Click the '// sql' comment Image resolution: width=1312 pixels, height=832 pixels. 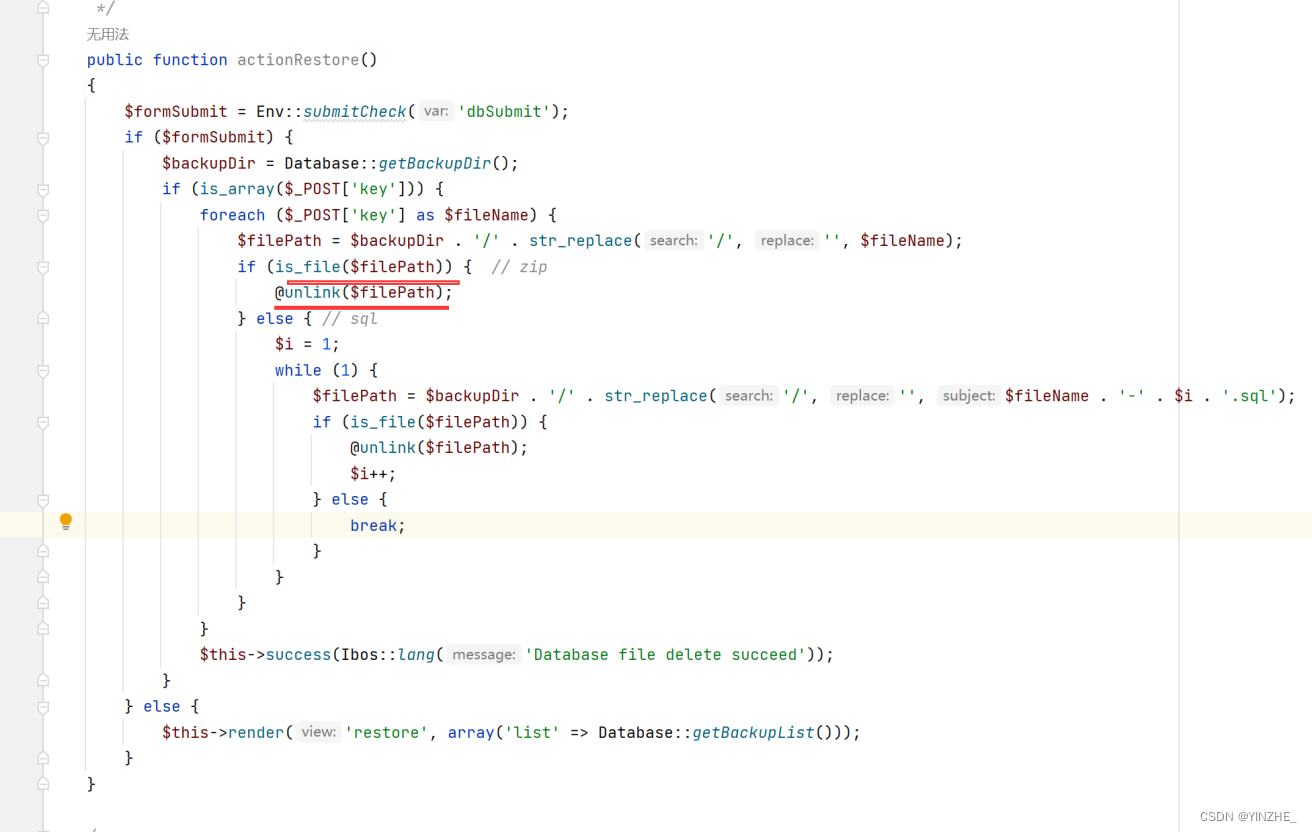350,318
